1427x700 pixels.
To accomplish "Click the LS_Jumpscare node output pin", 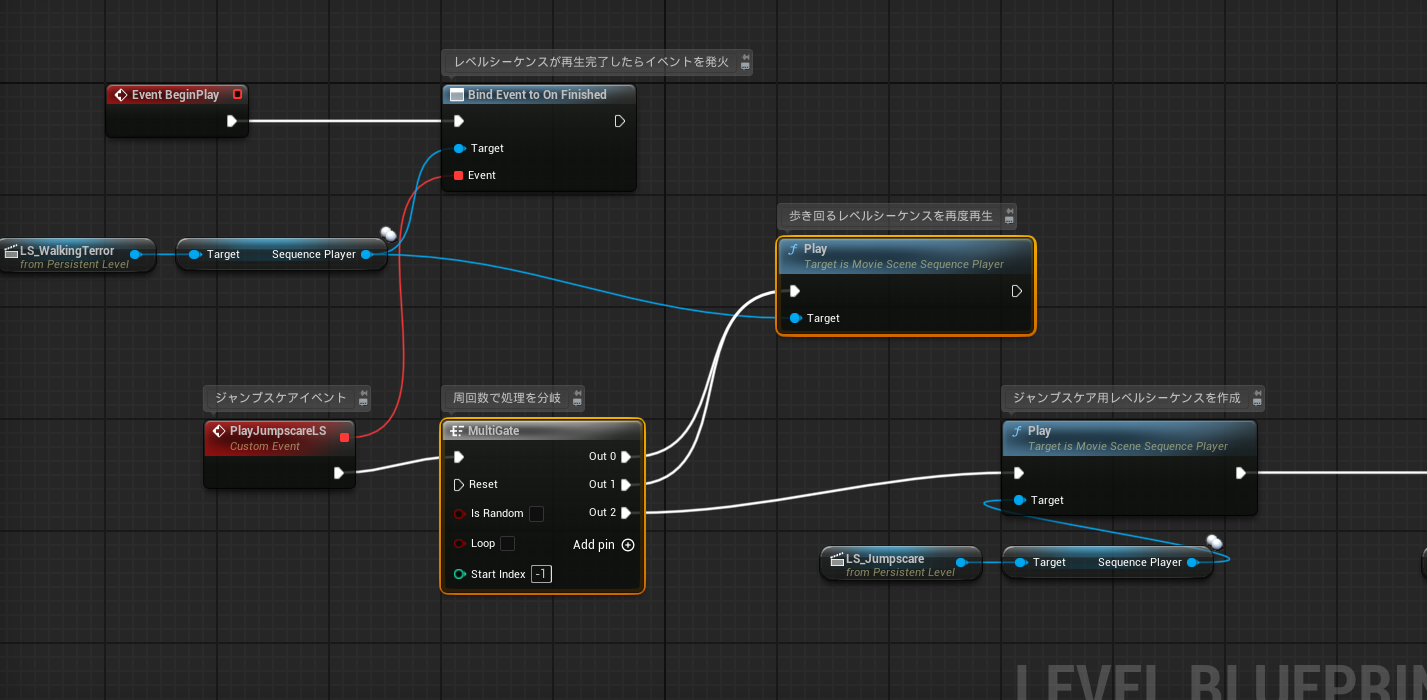I will pos(961,562).
